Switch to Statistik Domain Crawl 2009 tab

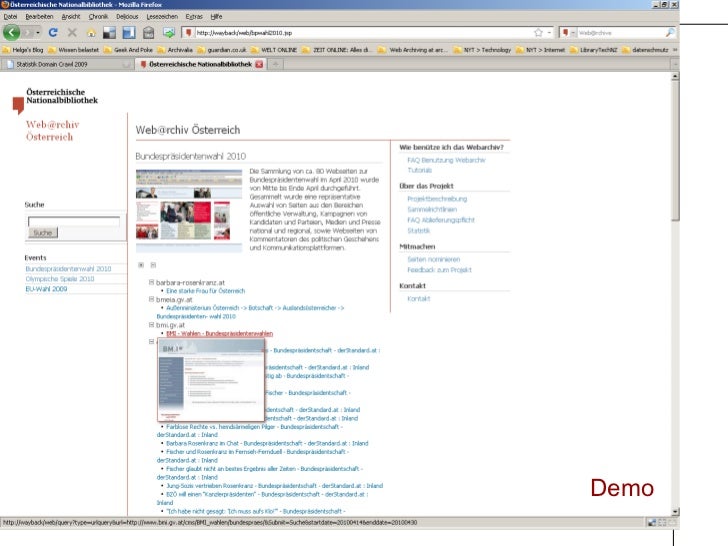coord(67,64)
